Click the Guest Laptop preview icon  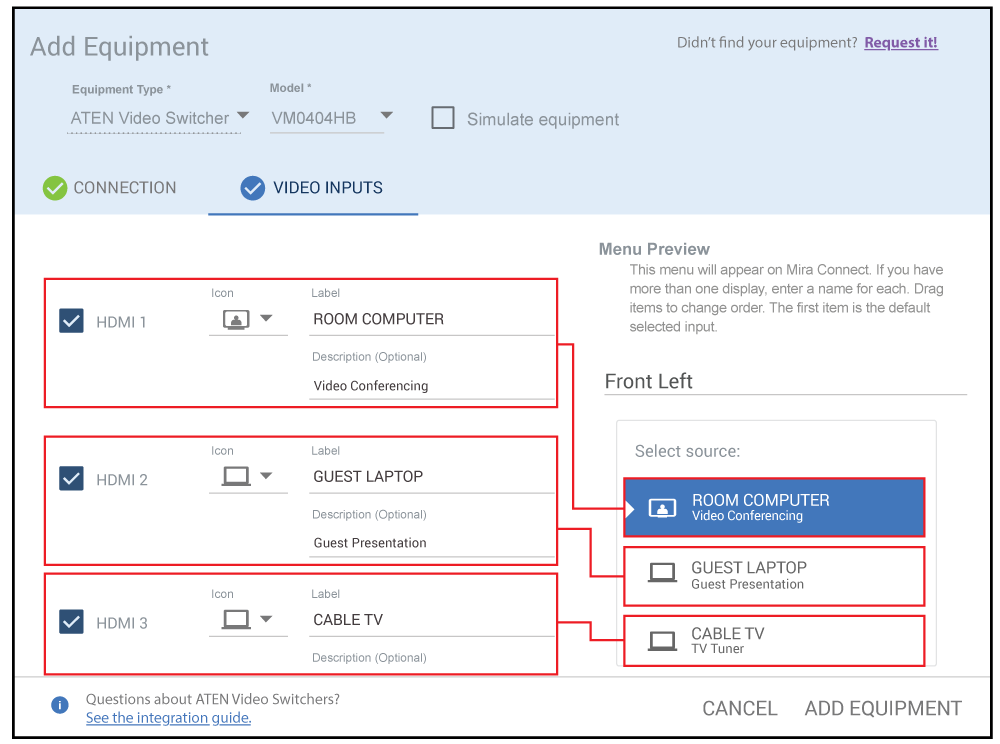point(662,573)
